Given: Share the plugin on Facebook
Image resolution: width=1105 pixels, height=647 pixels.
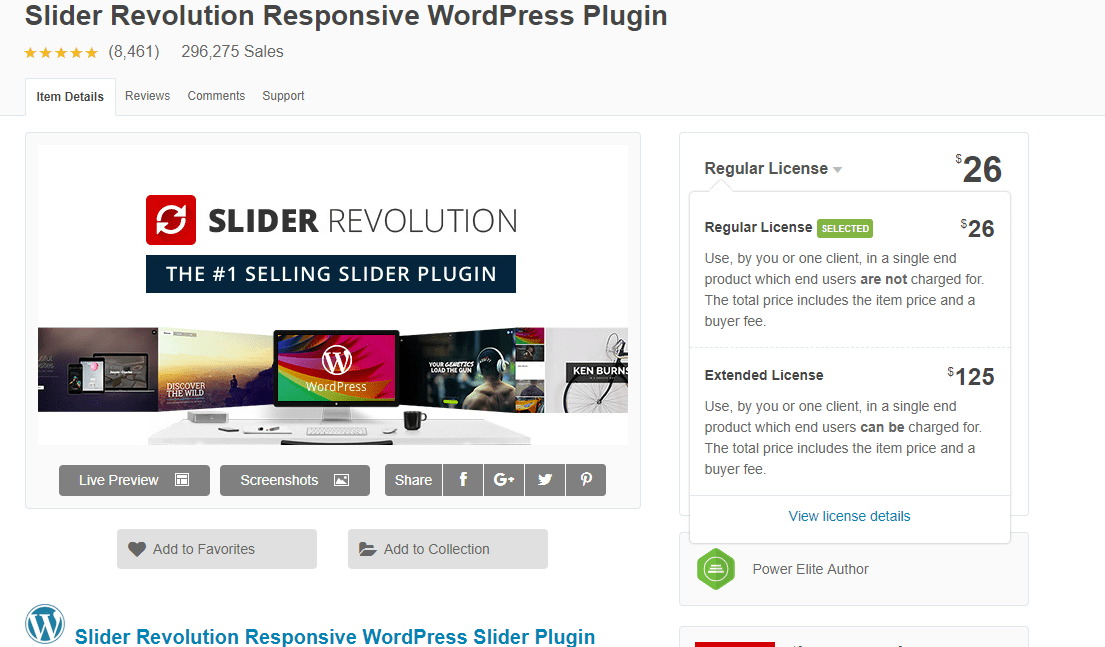Looking at the screenshot, I should click(463, 480).
